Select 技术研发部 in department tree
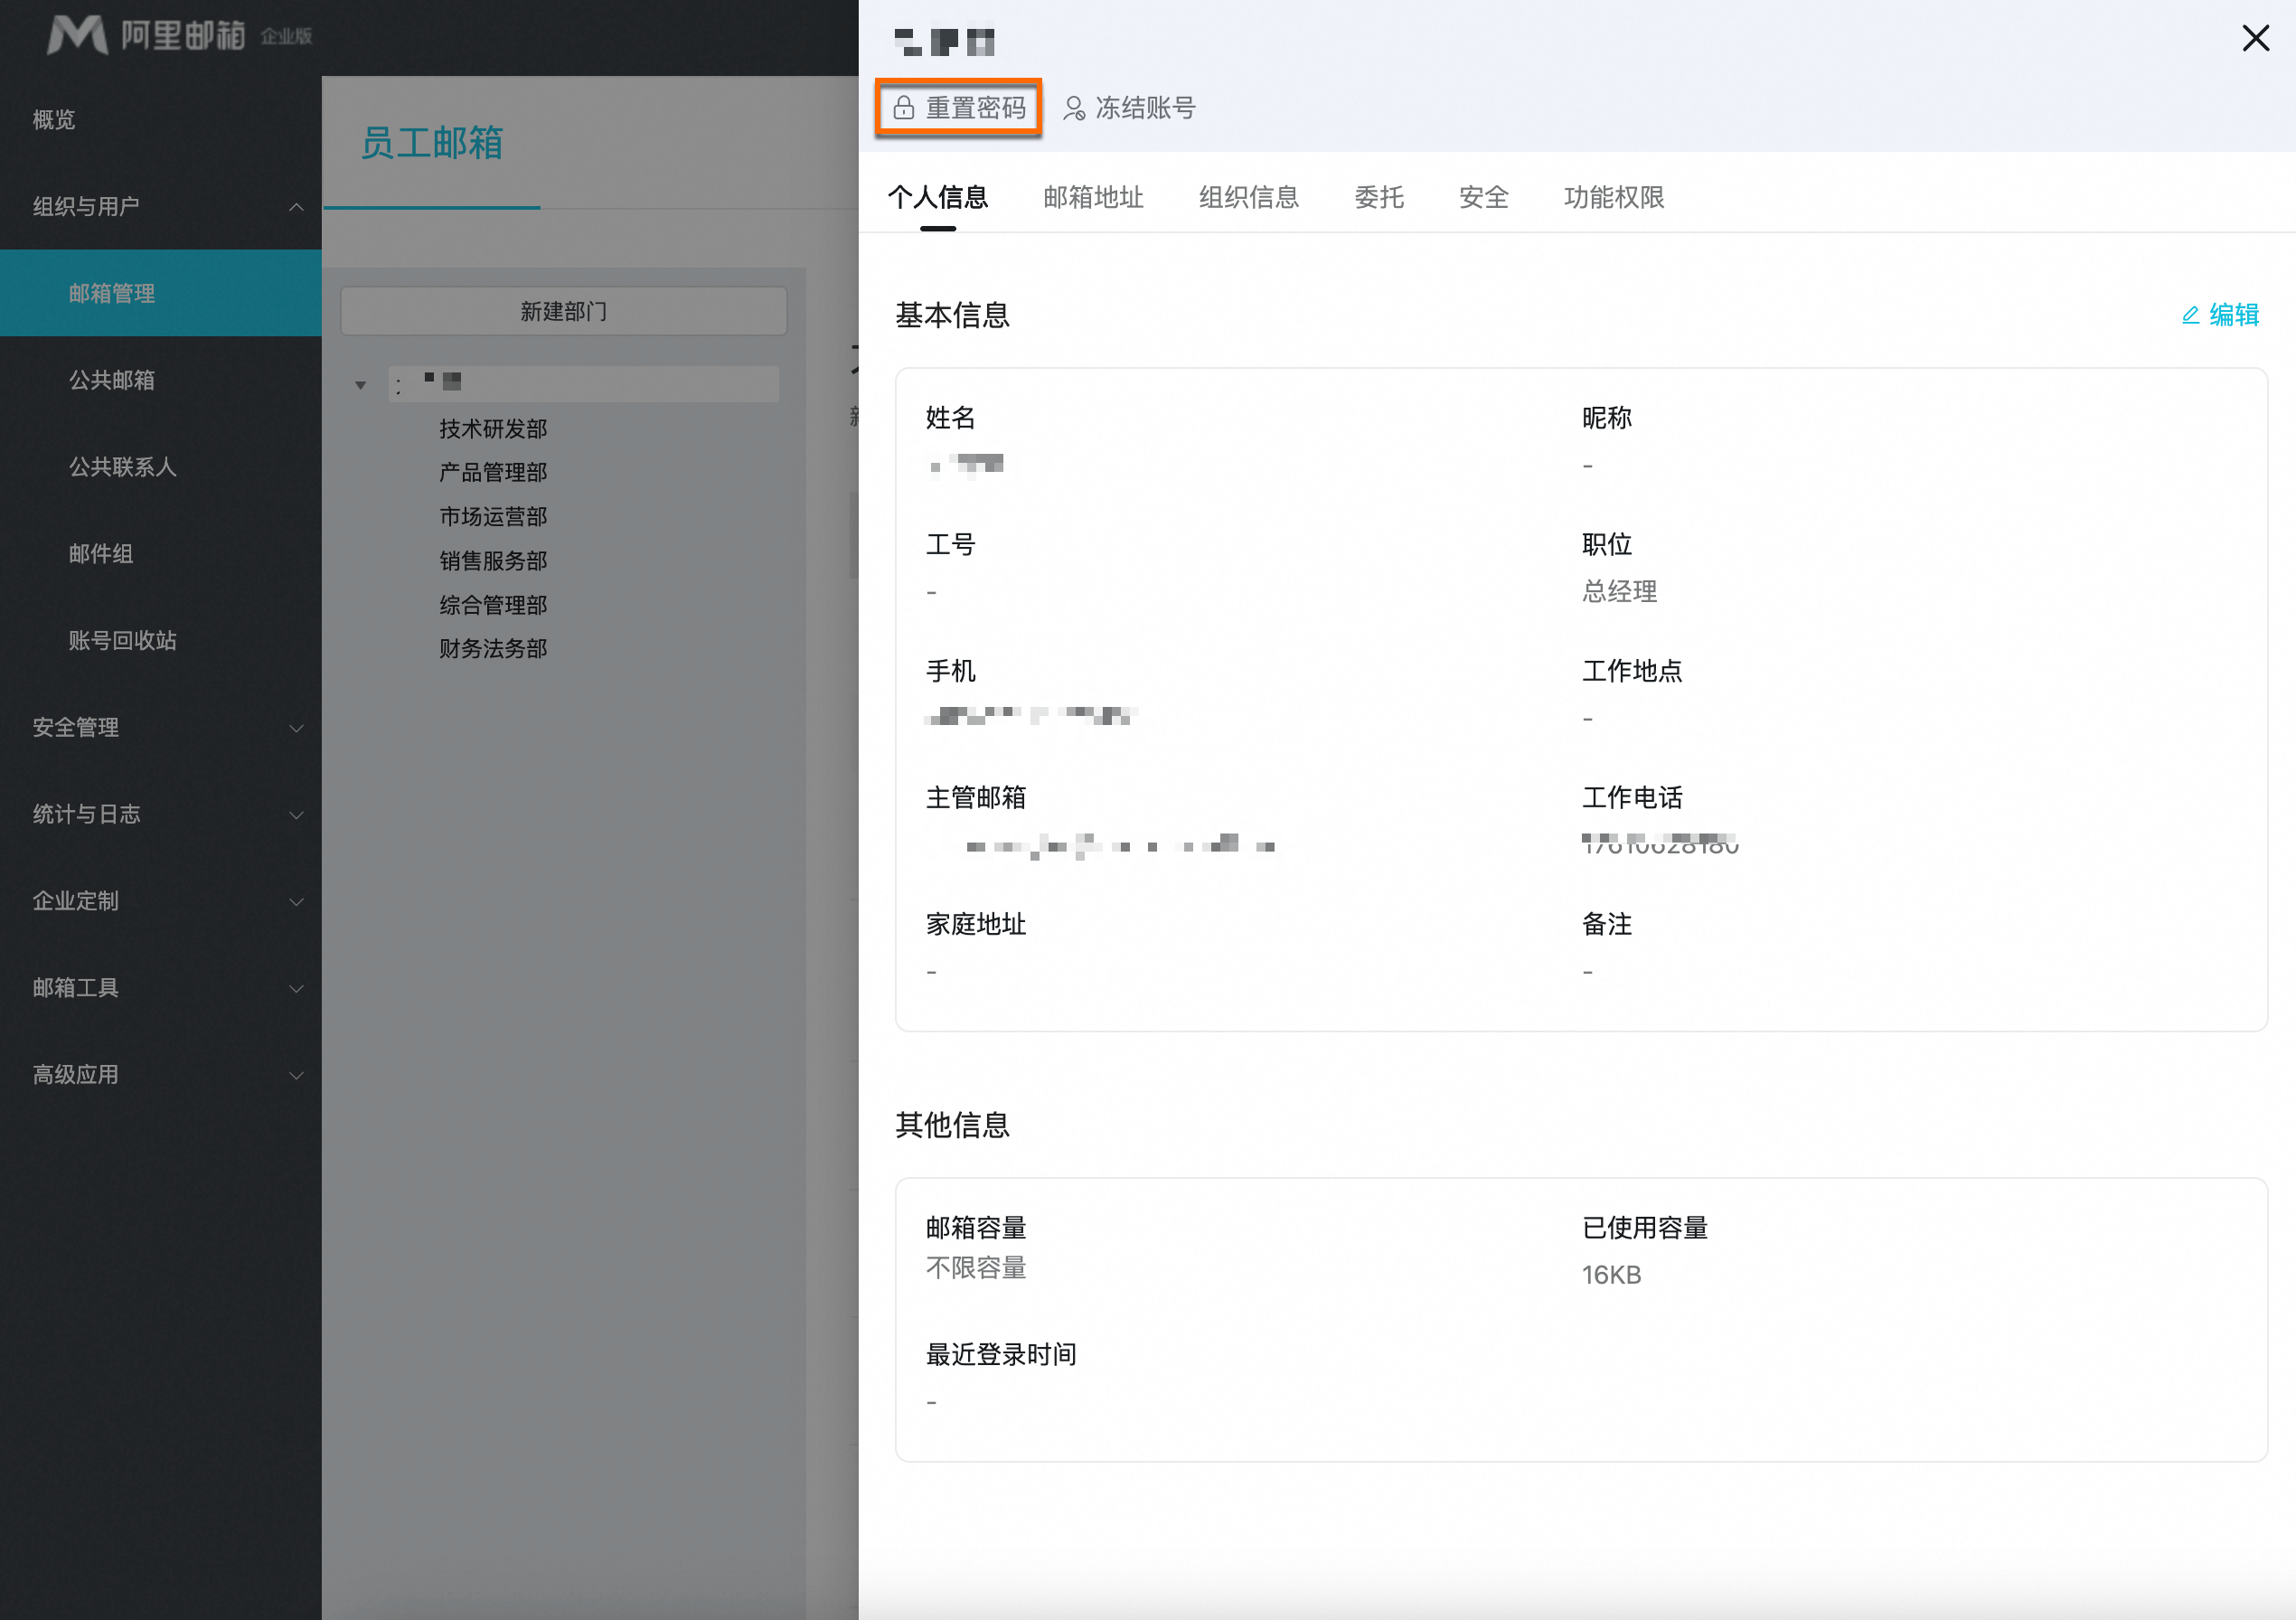The image size is (2296, 1620). (493, 429)
